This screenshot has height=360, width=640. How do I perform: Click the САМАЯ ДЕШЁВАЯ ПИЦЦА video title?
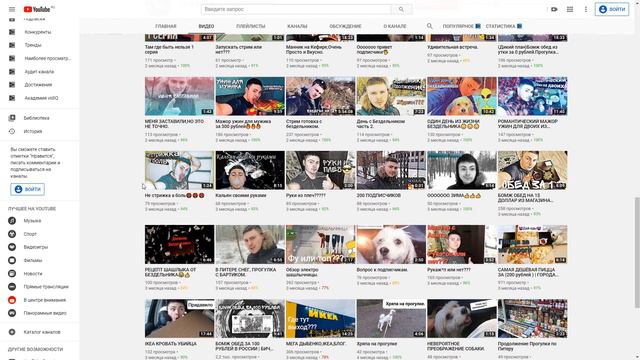528,272
